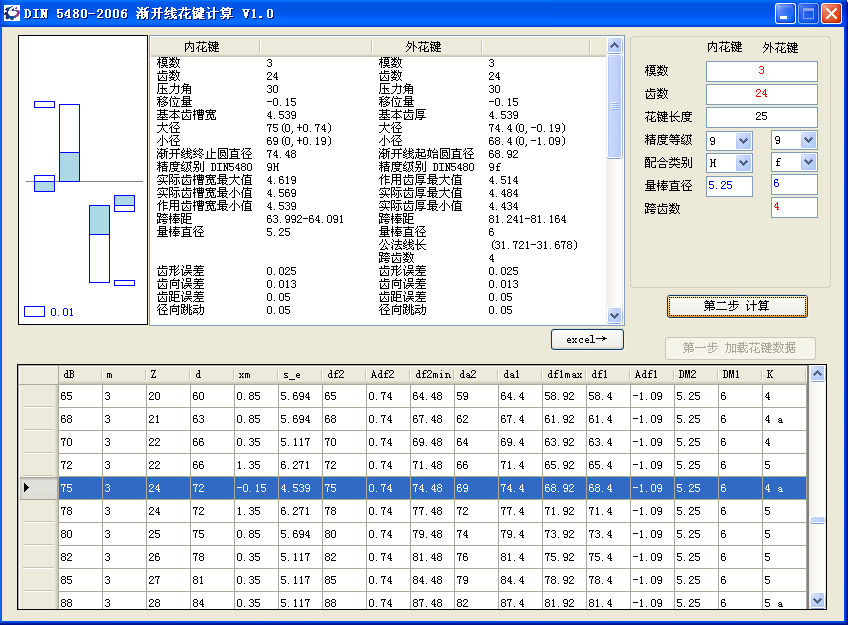848x625 pixels.
Task: Click the external 量棒直径 field showing 6
Action: [x=794, y=184]
